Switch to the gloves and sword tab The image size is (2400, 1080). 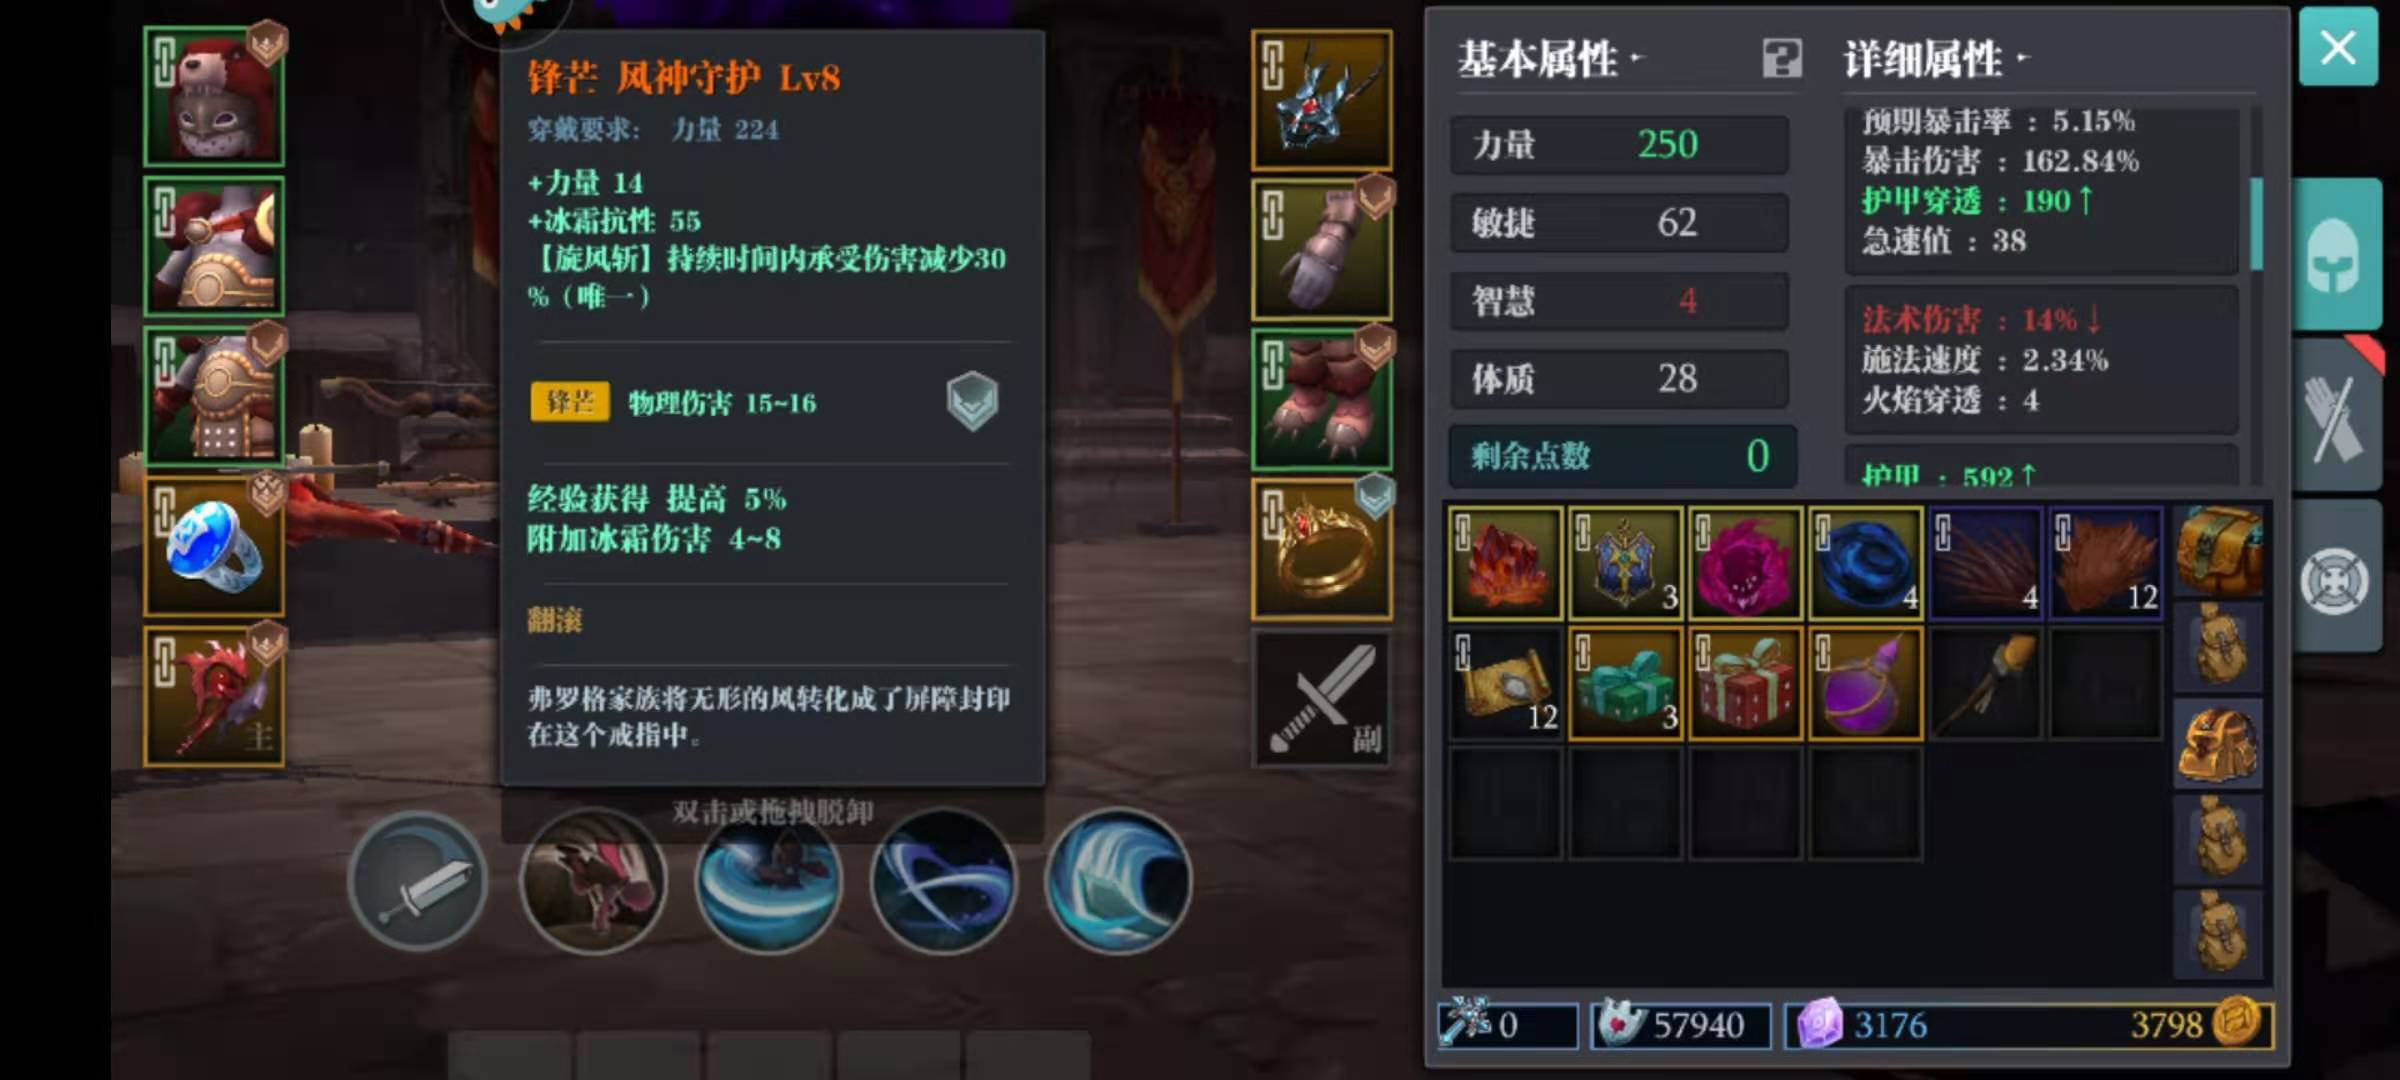(x=2337, y=415)
